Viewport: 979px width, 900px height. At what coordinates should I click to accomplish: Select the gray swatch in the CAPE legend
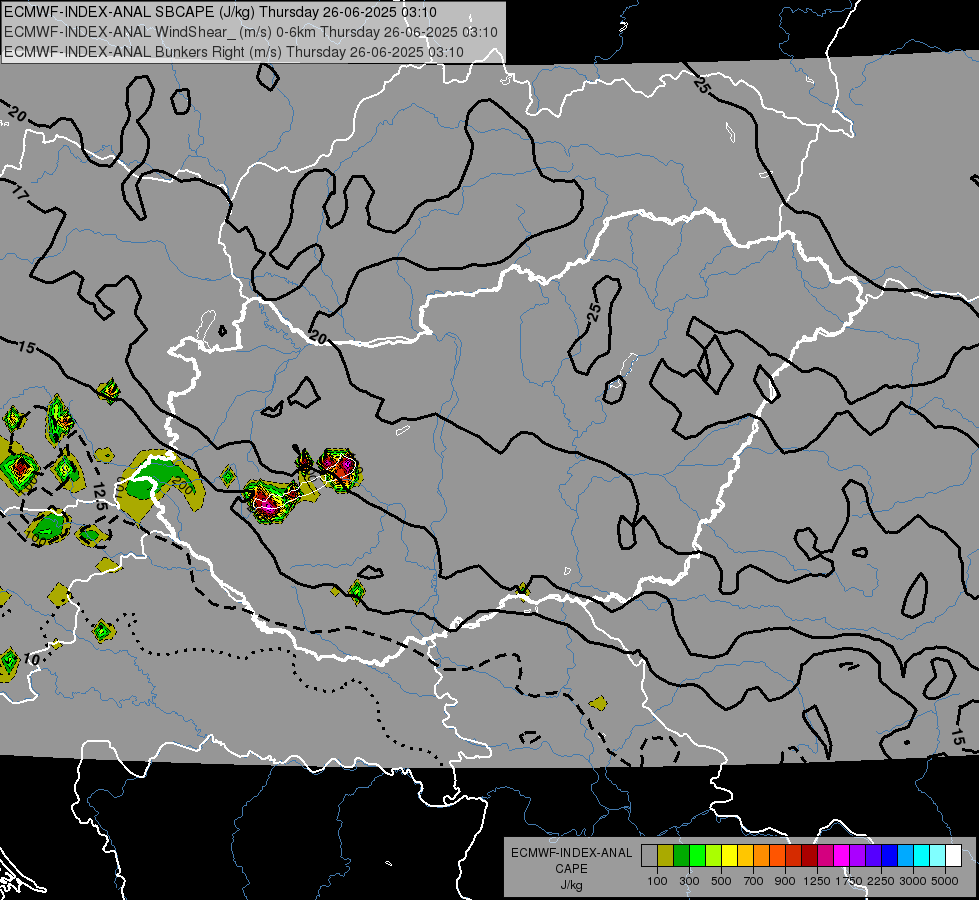point(649,856)
